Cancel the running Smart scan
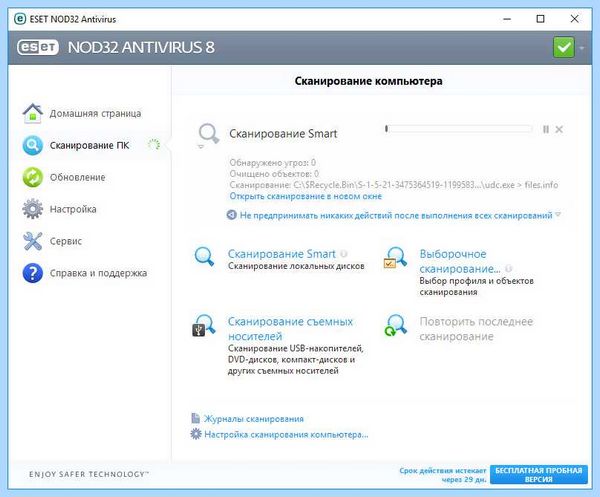 (559, 129)
